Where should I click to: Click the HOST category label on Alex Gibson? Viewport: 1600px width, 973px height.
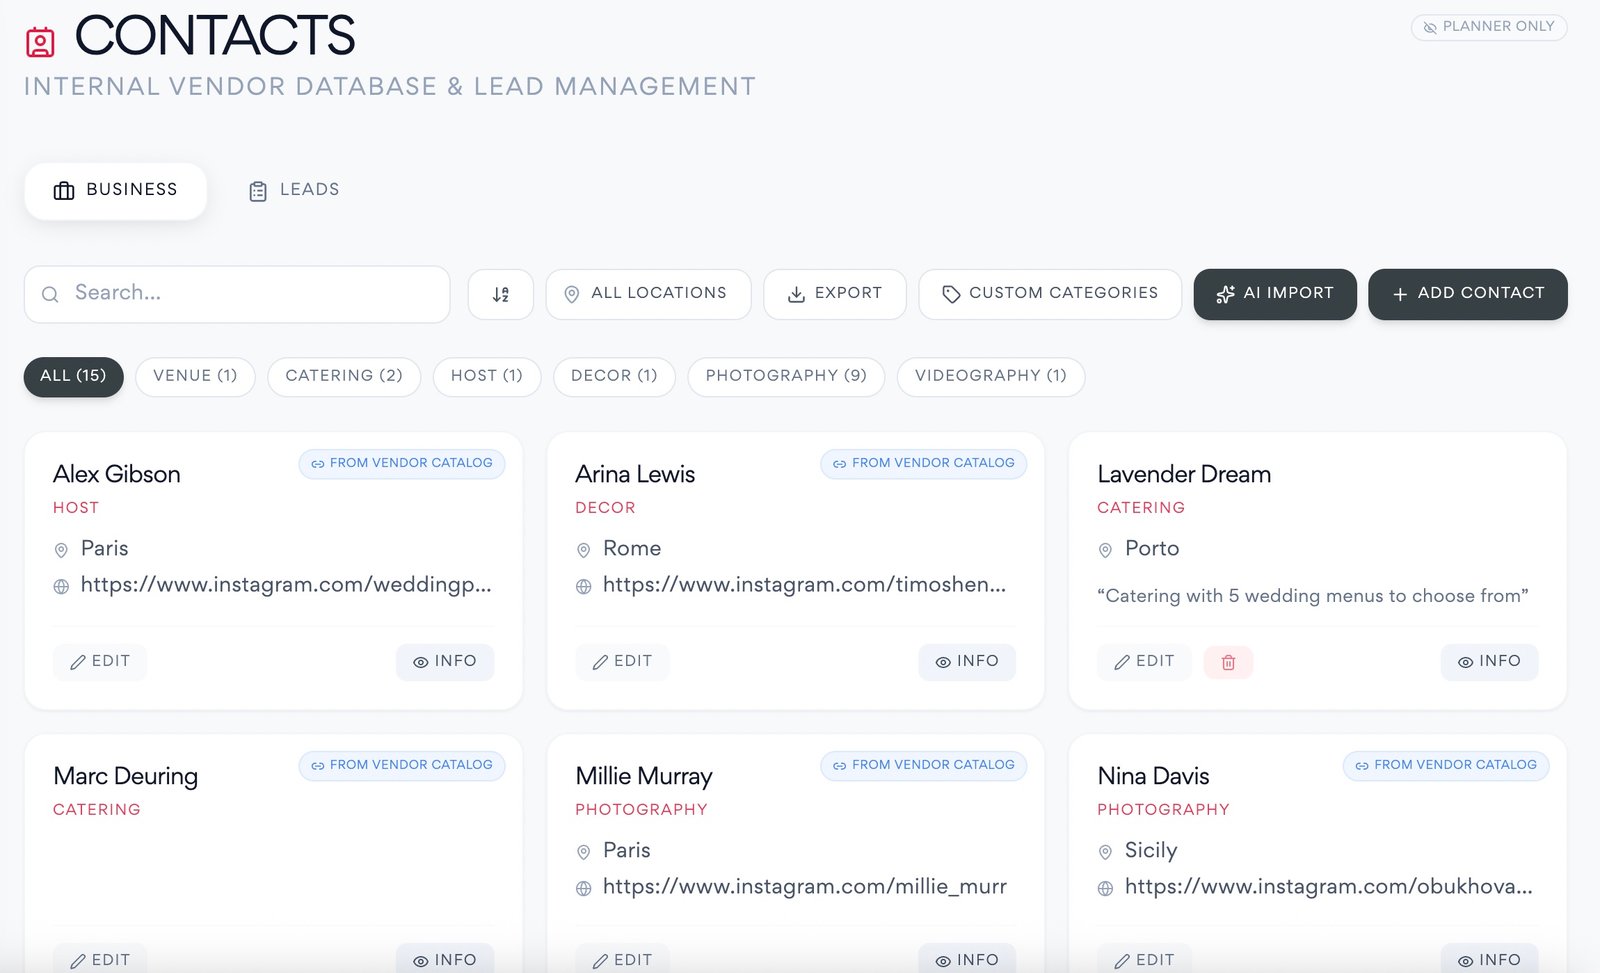(76, 509)
